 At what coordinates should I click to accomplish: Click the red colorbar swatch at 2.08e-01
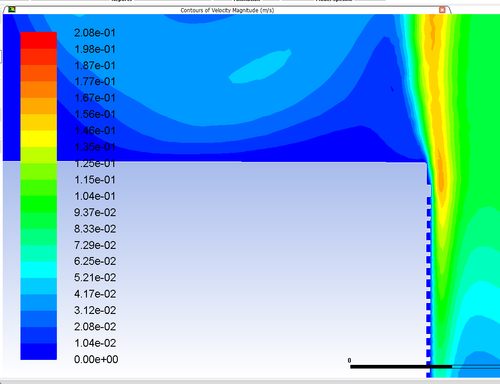click(39, 40)
